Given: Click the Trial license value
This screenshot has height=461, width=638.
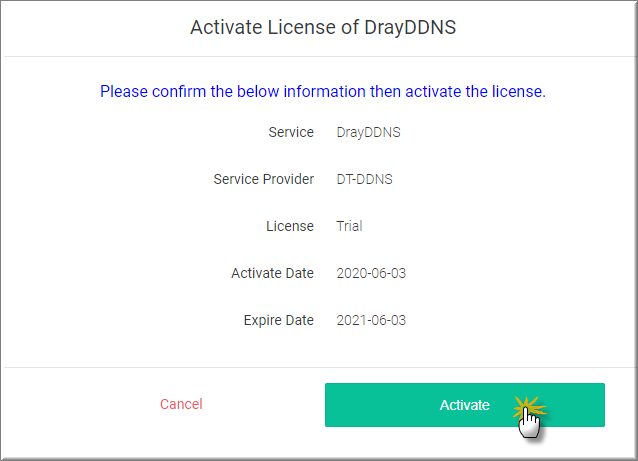Looking at the screenshot, I should 349,226.
